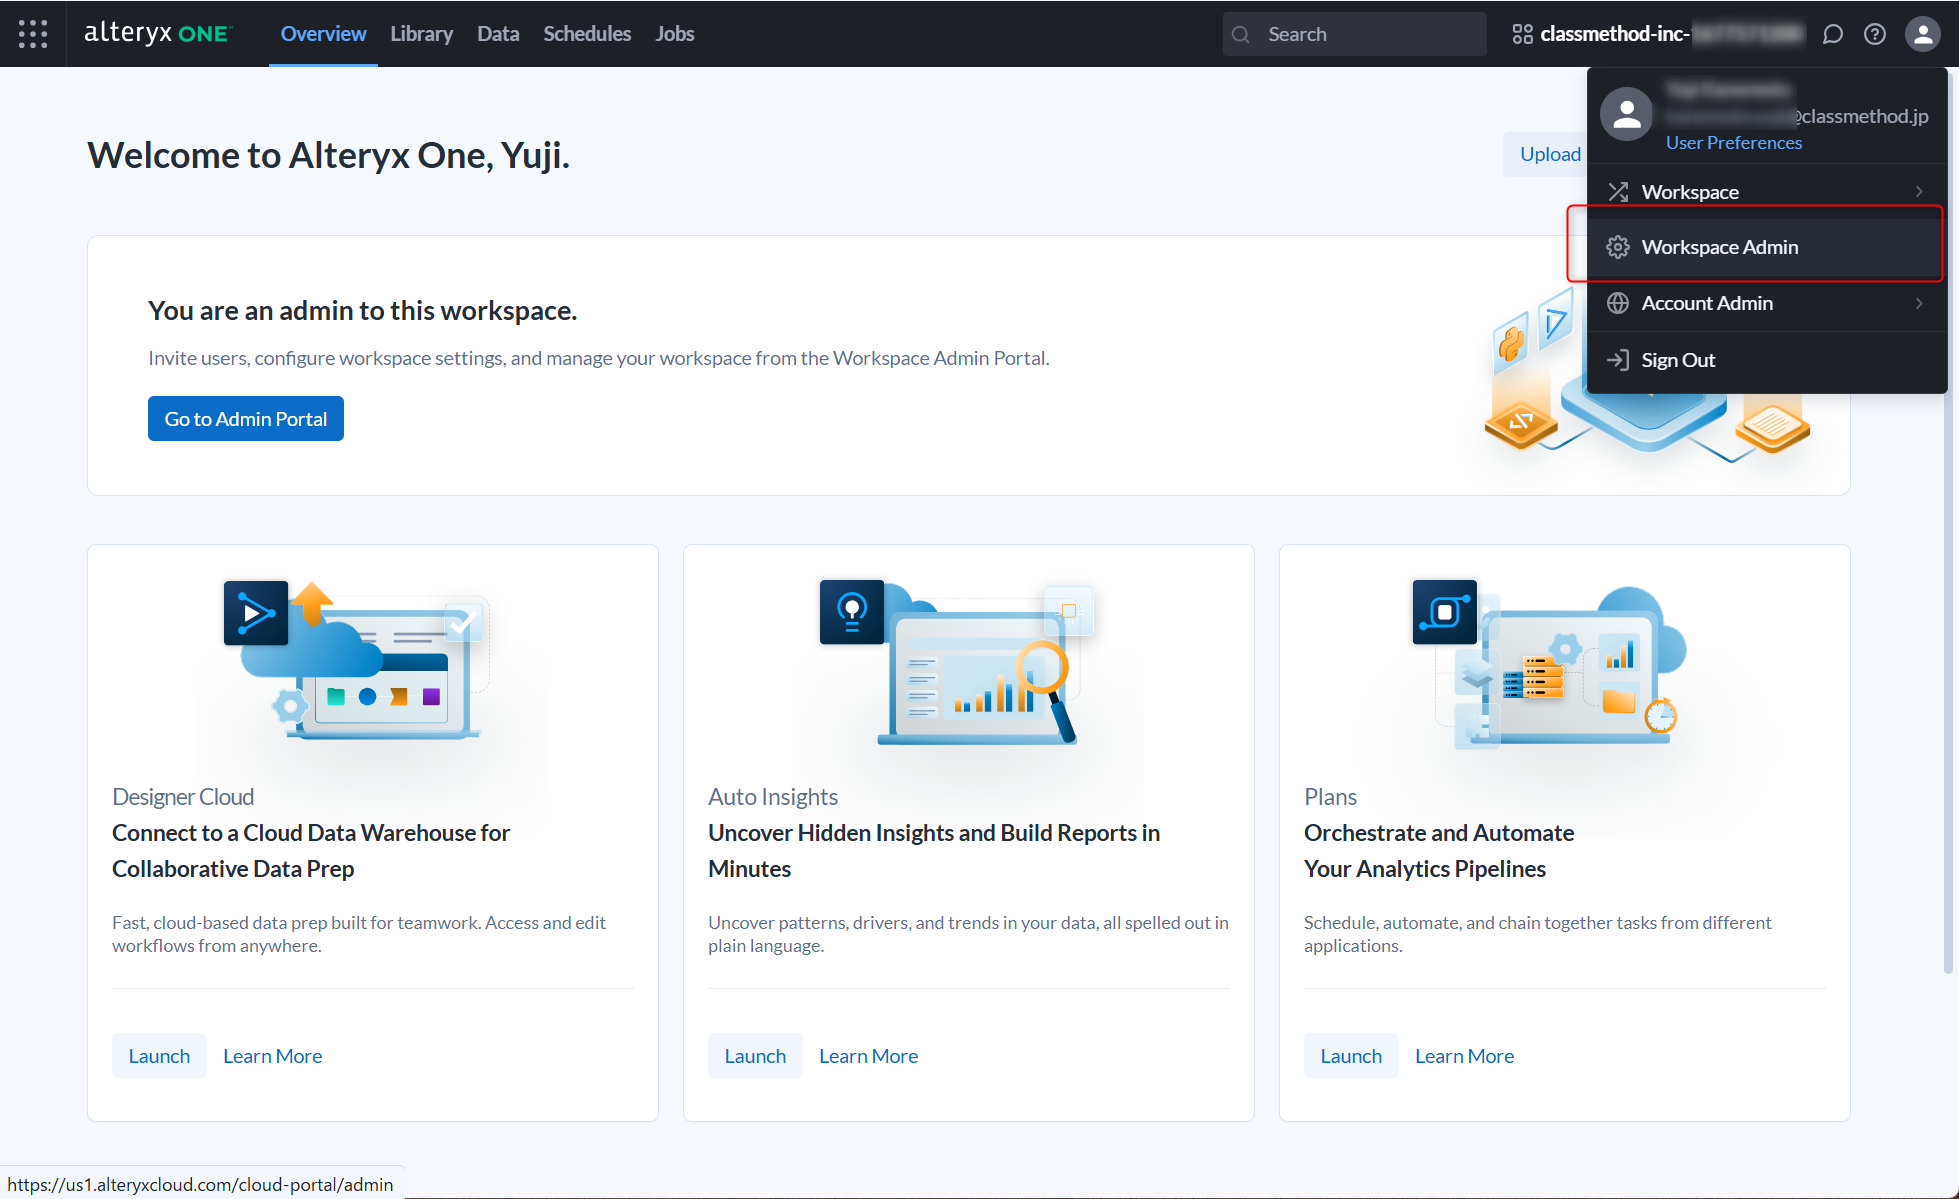The height and width of the screenshot is (1199, 1959).
Task: Click the Account Admin globe icon
Action: click(x=1618, y=303)
